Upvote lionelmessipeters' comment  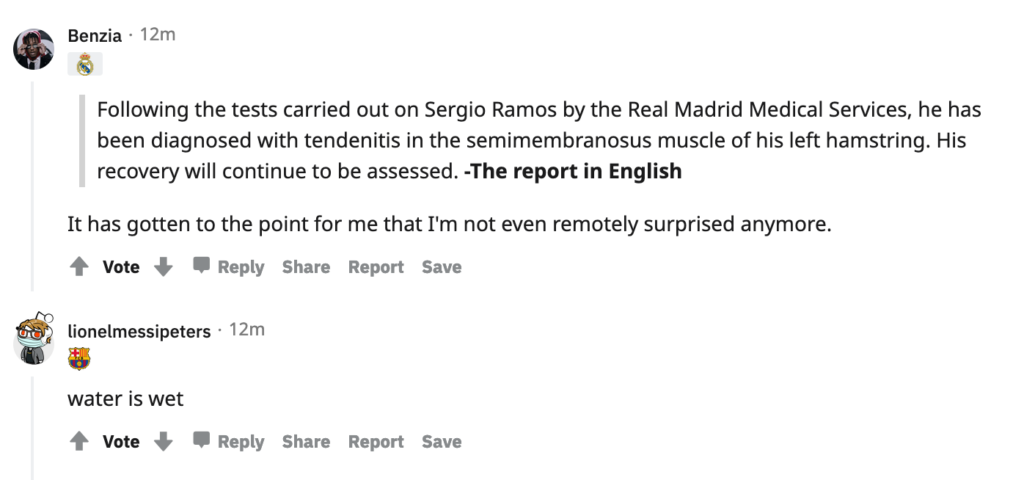[x=79, y=442]
